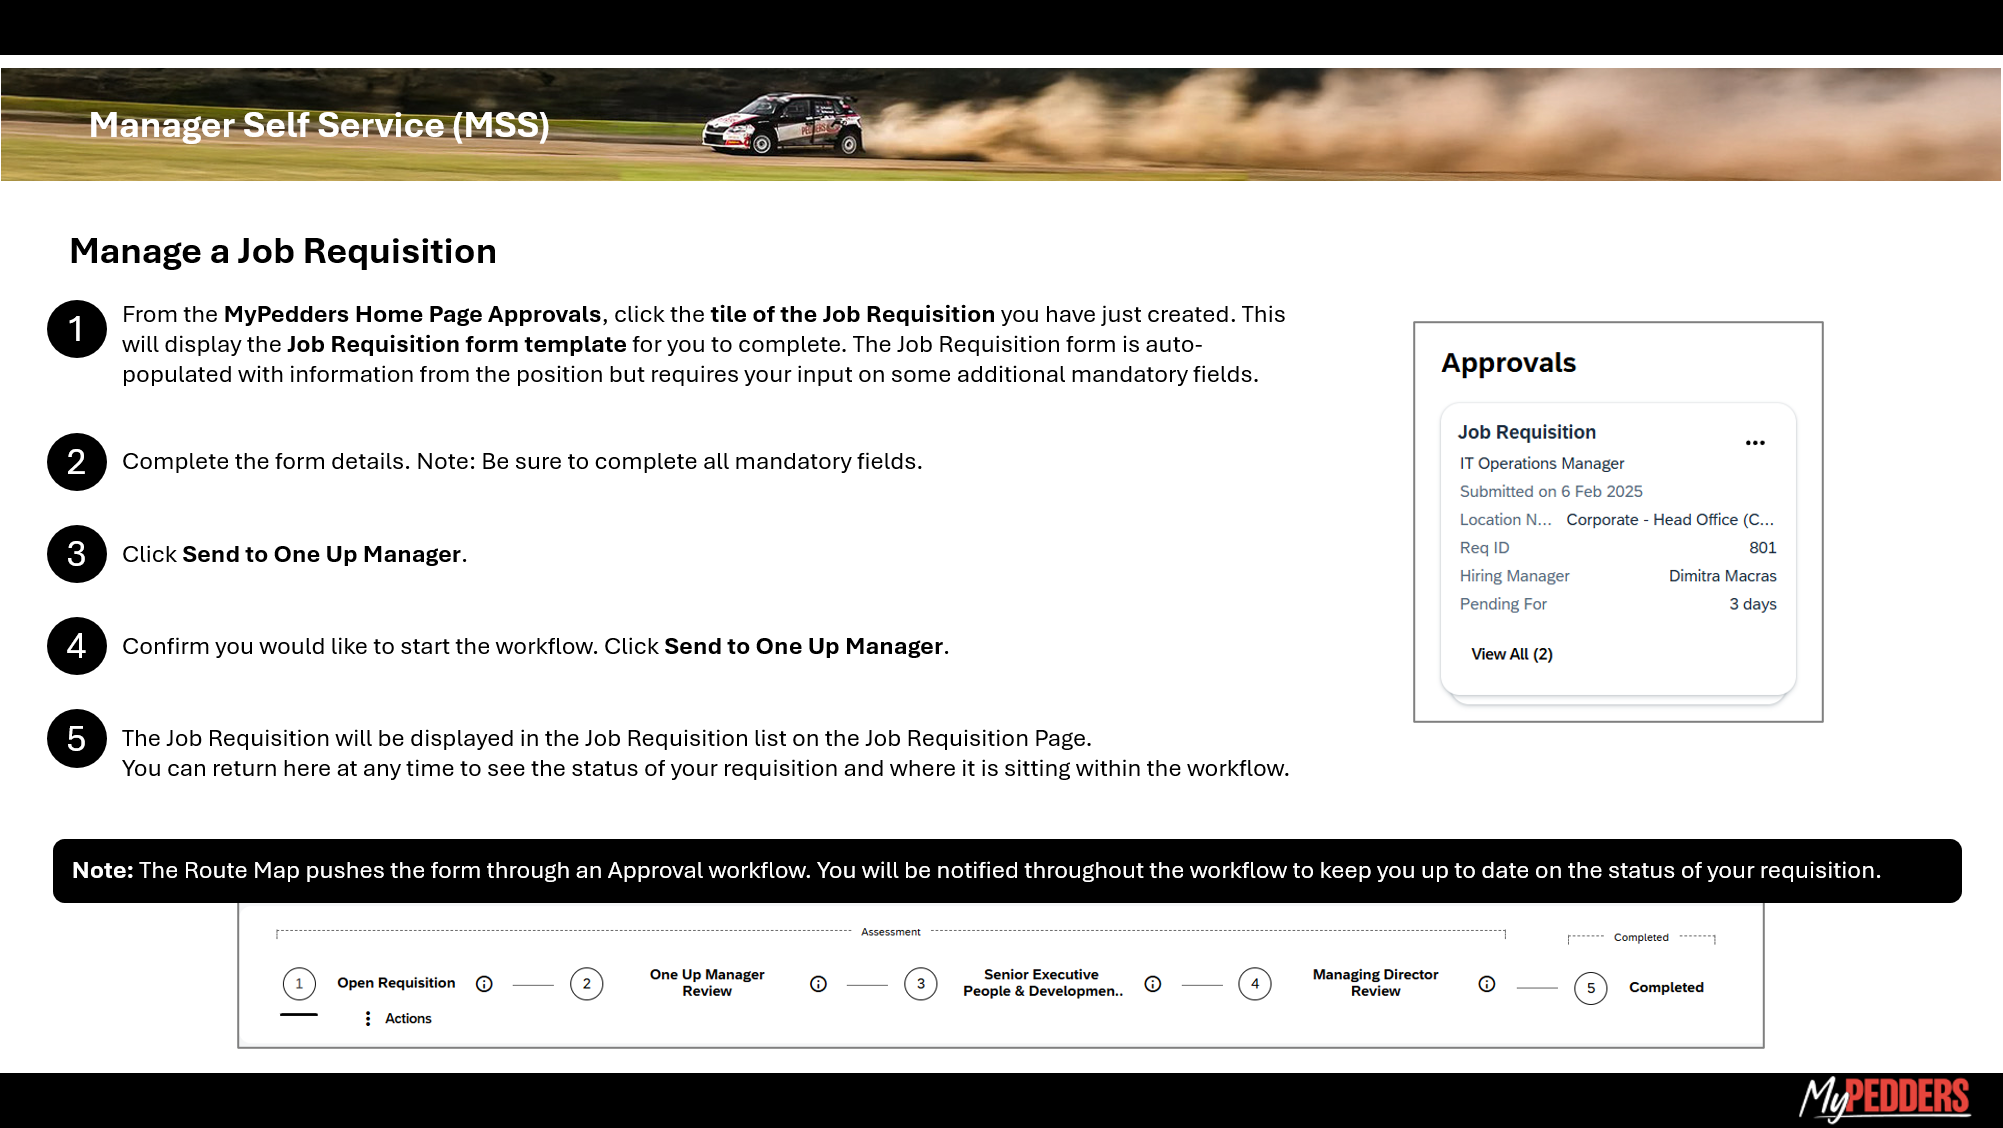The image size is (2003, 1128).
Task: Click the Assessment group label in route map
Action: [x=890, y=932]
